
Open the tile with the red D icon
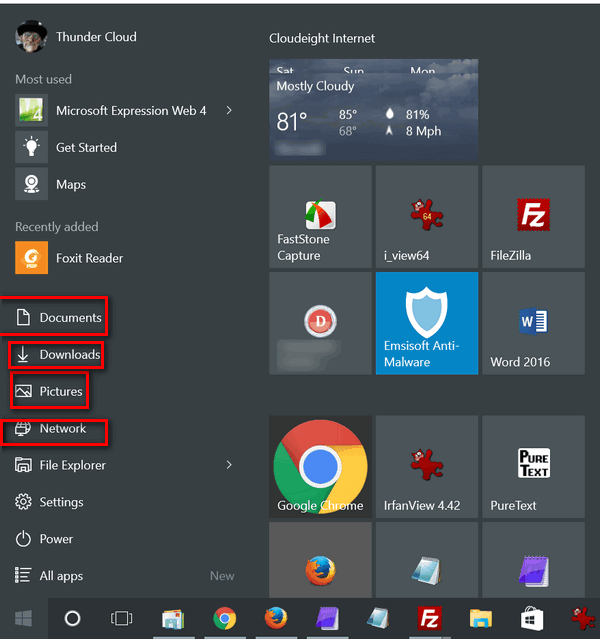click(x=320, y=323)
